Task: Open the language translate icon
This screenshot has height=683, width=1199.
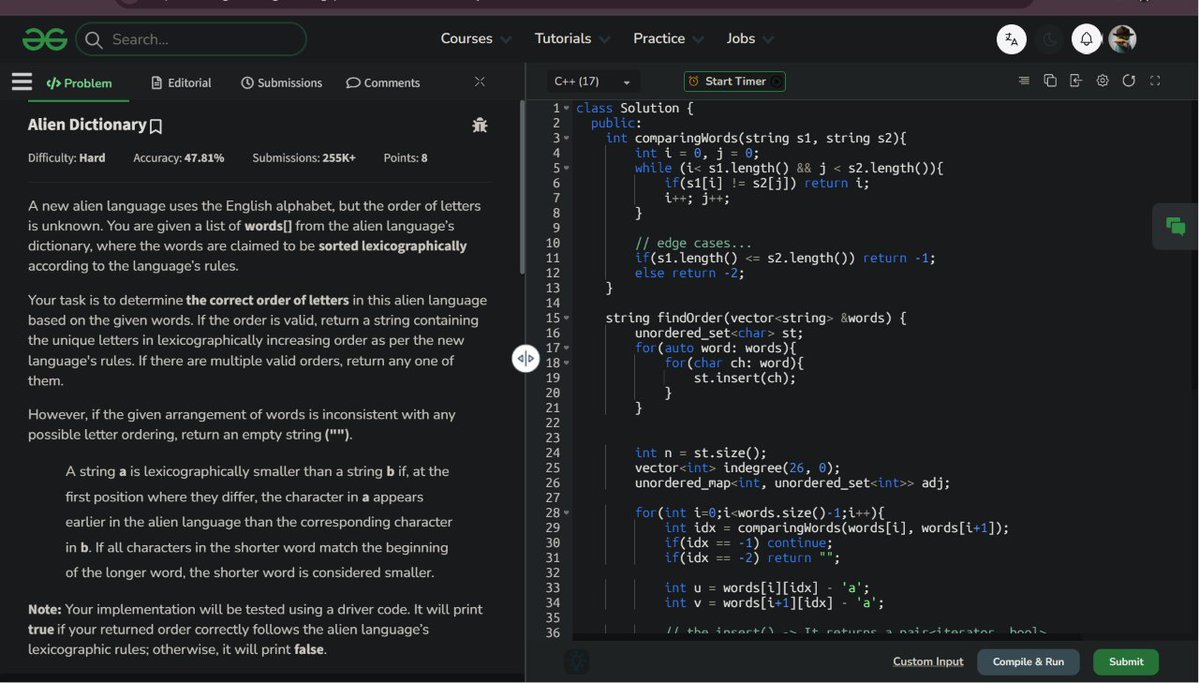Action: pos(1011,39)
